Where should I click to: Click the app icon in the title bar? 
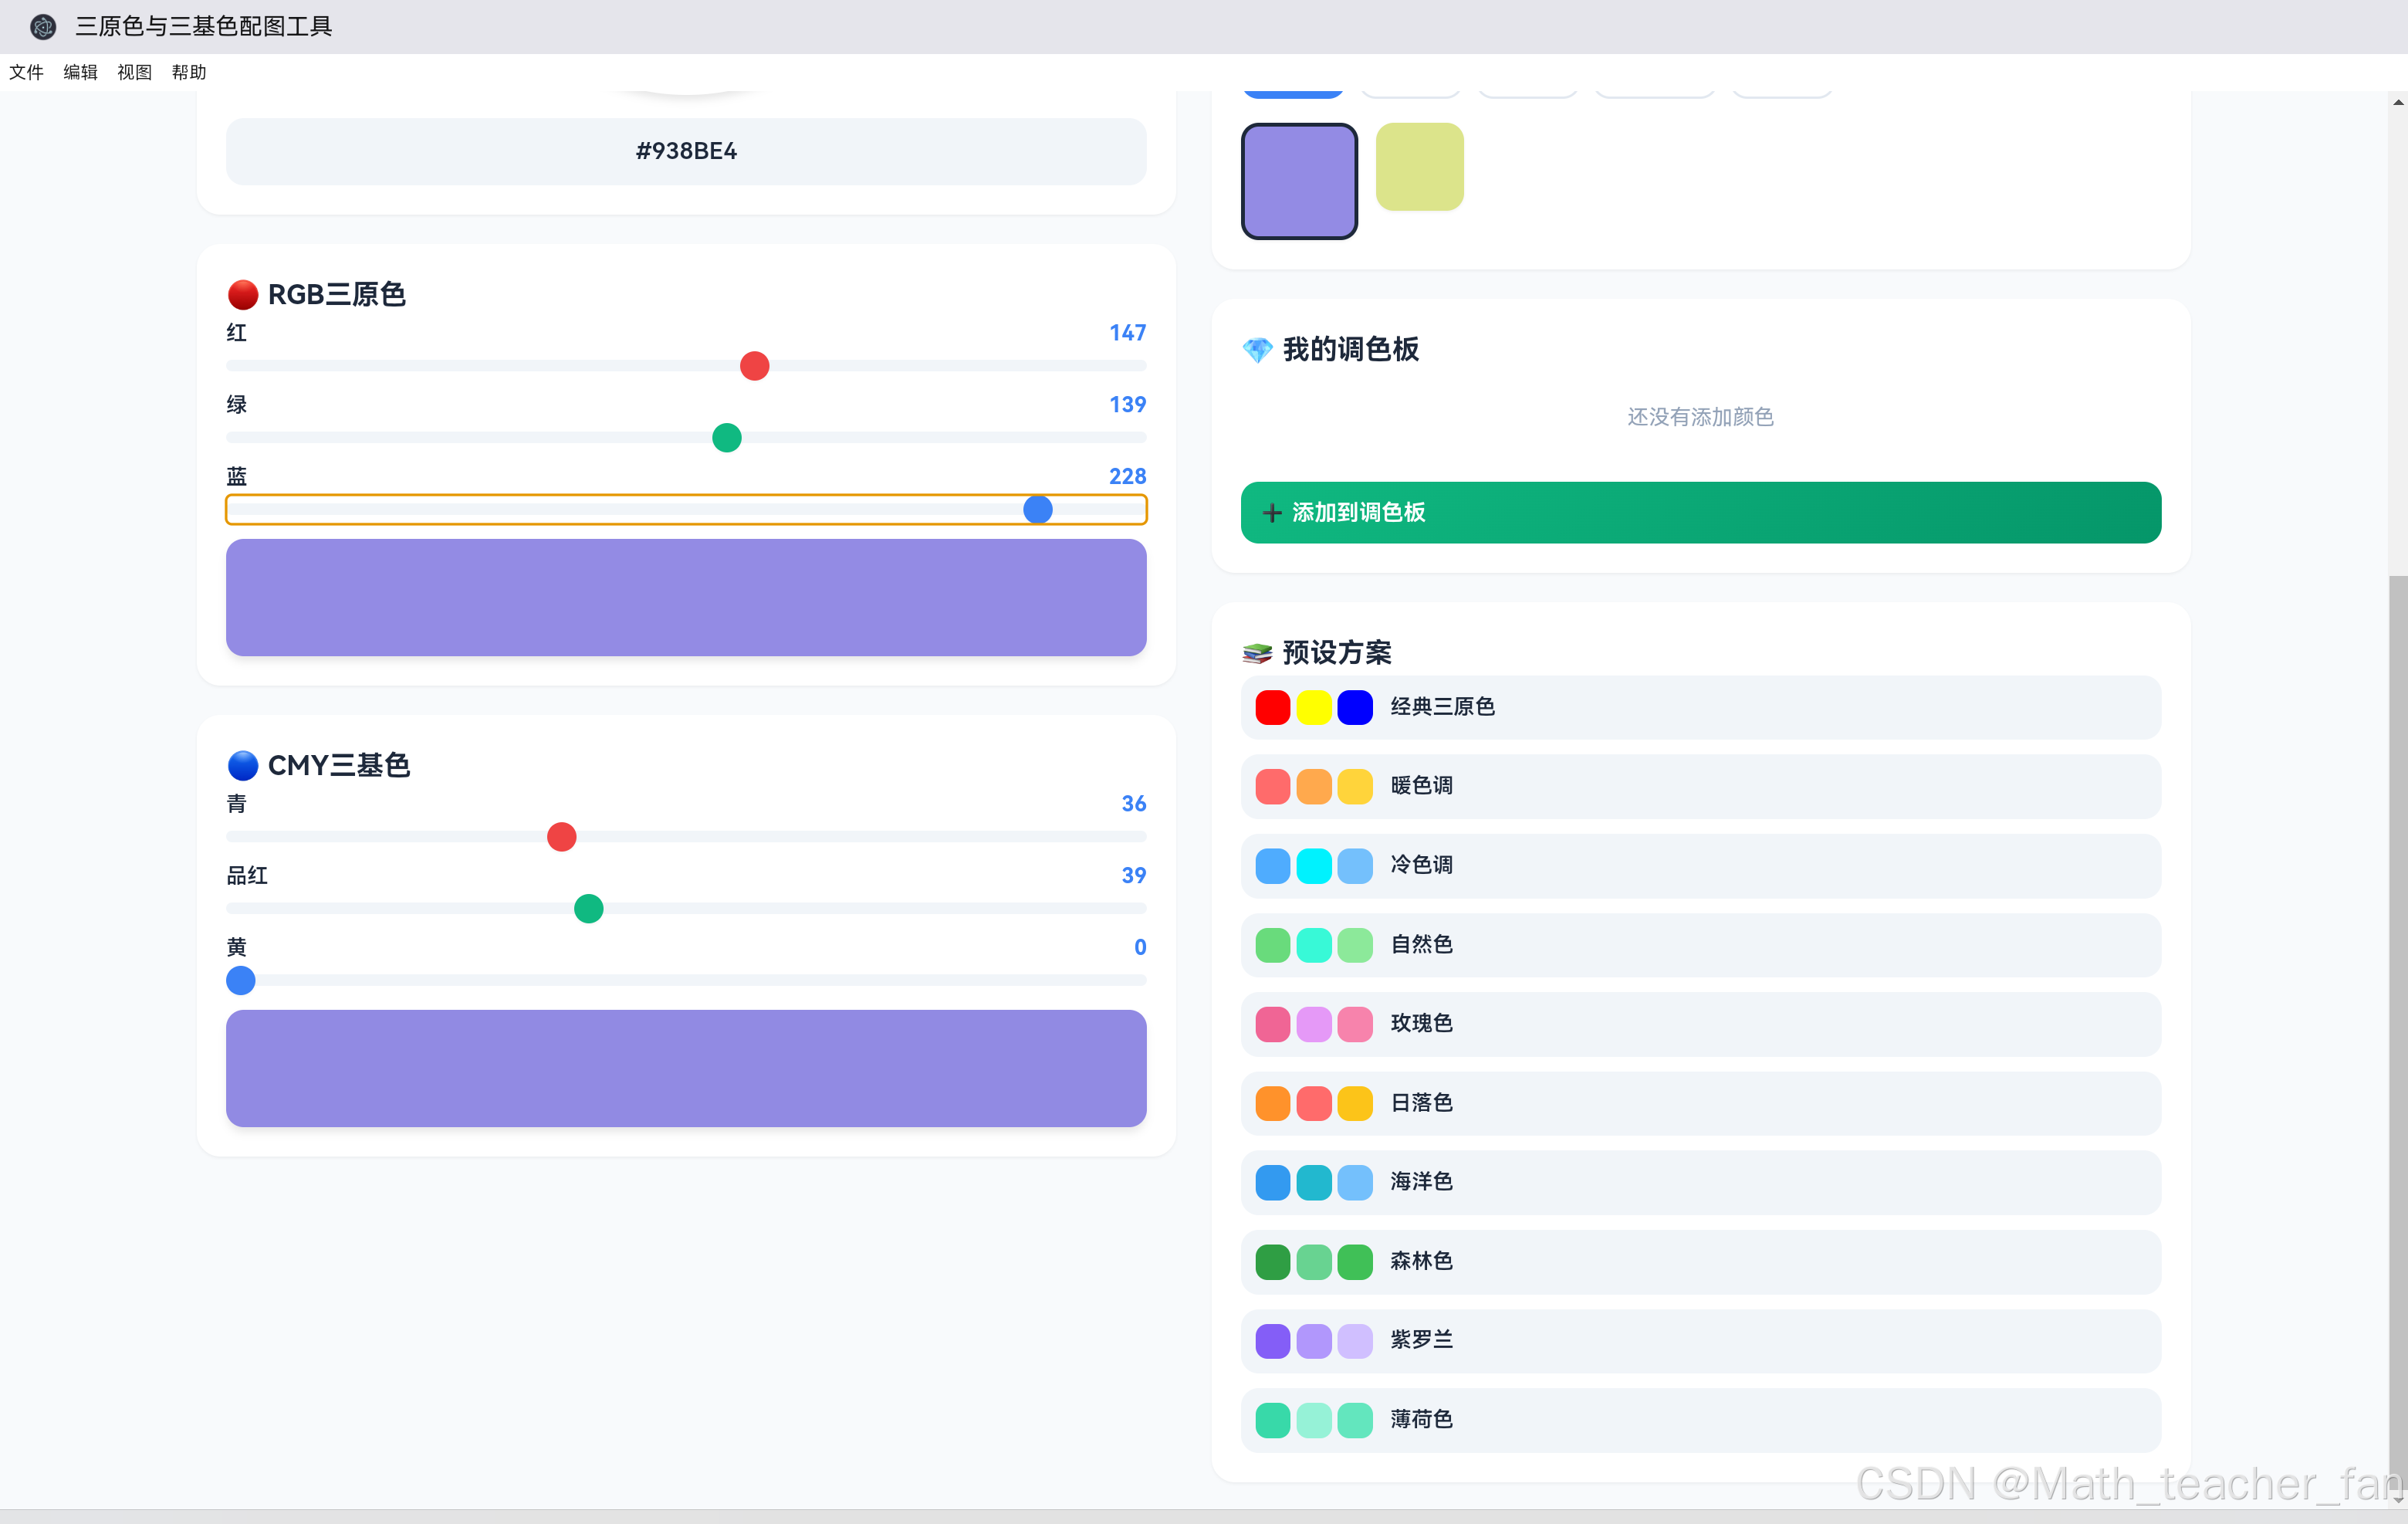tap(43, 26)
